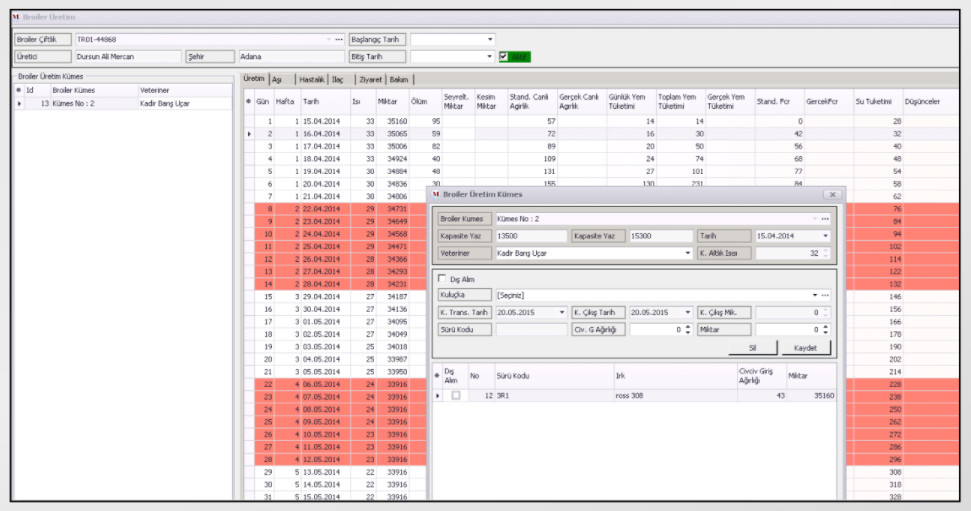Click the M icon in Broiler Üretim Kümes dialog title

tap(436, 194)
